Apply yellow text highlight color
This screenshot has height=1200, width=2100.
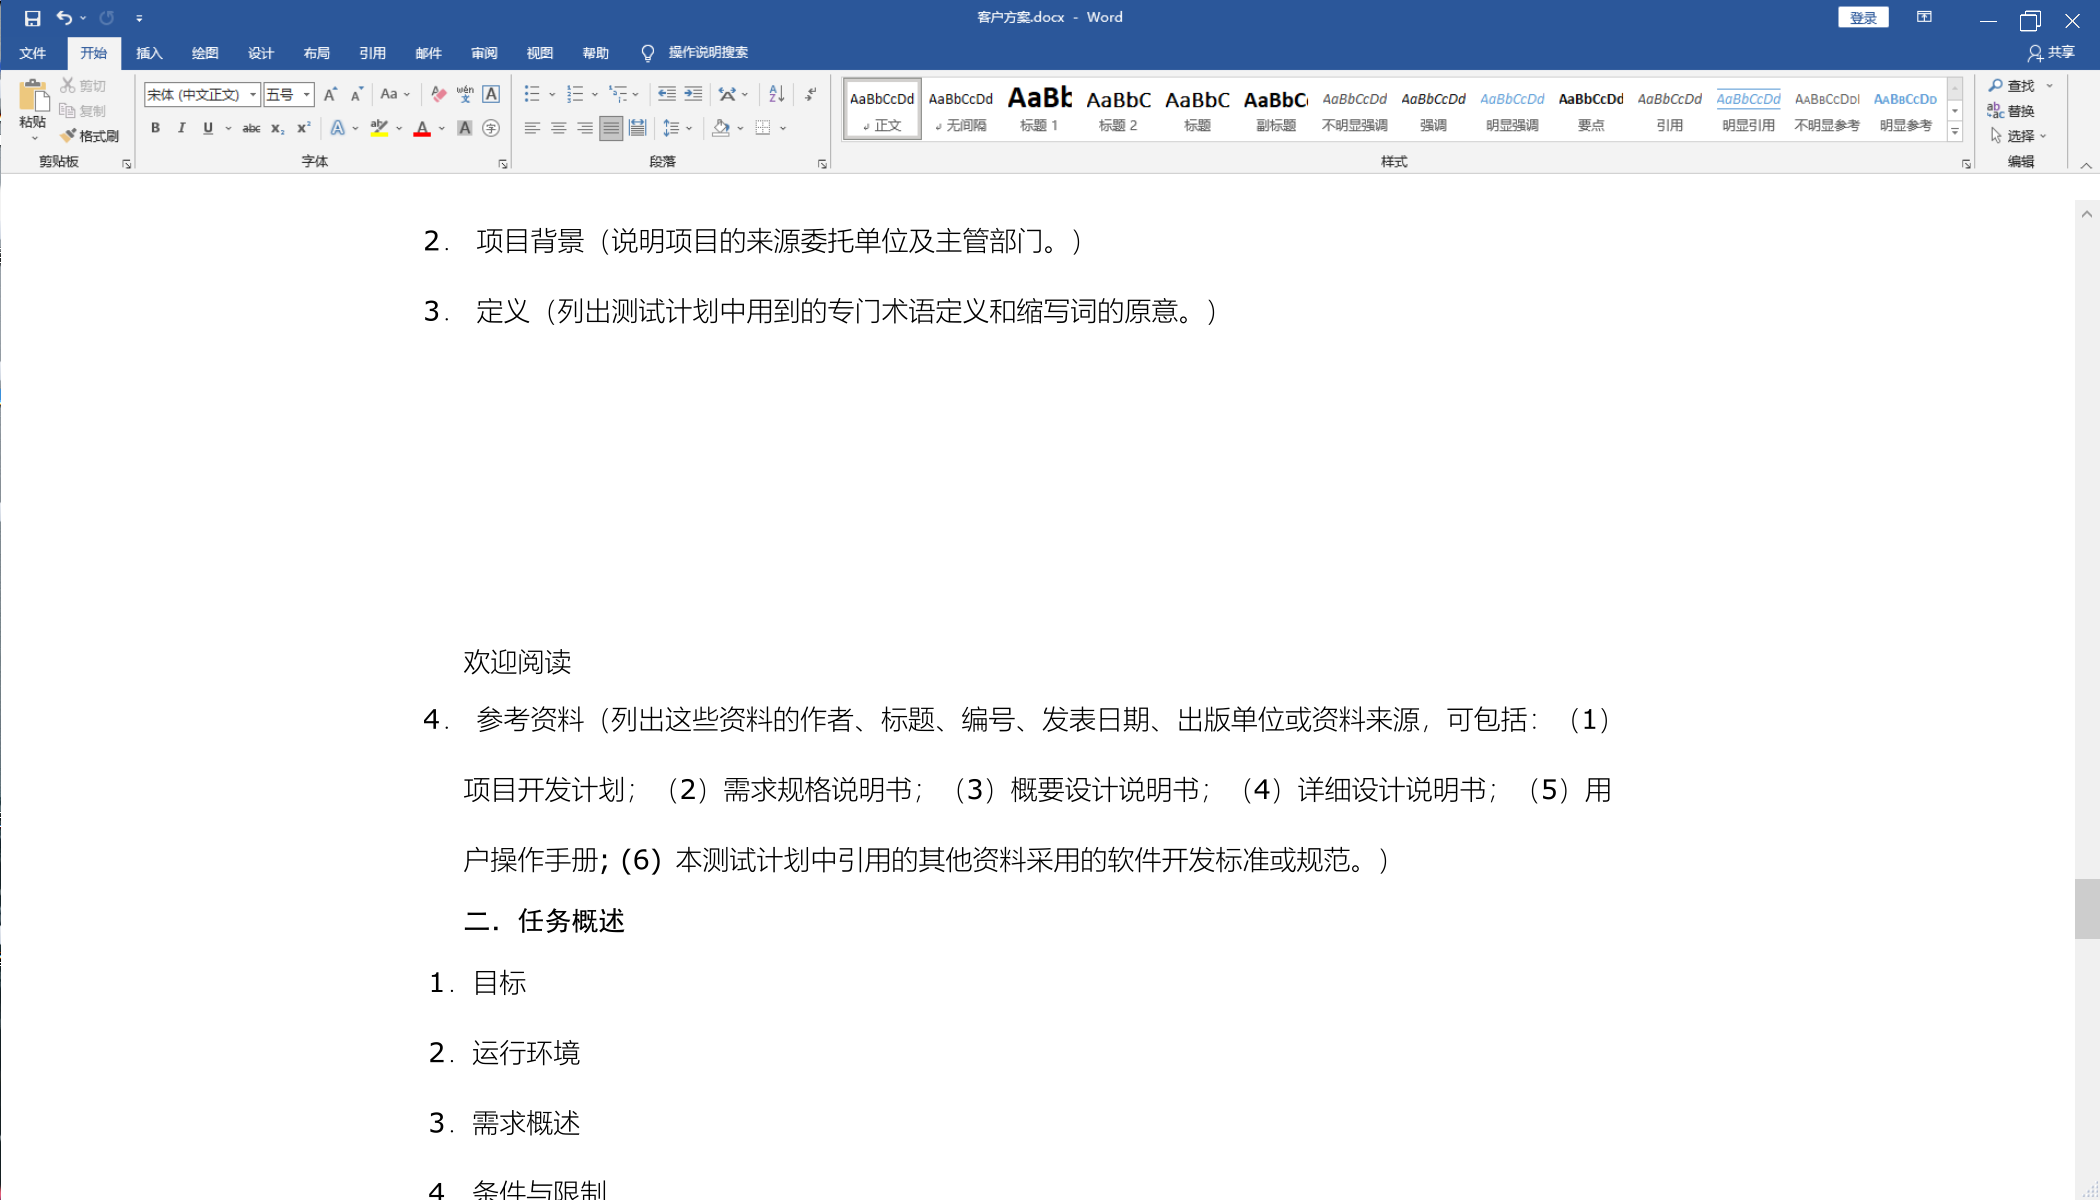click(x=378, y=128)
